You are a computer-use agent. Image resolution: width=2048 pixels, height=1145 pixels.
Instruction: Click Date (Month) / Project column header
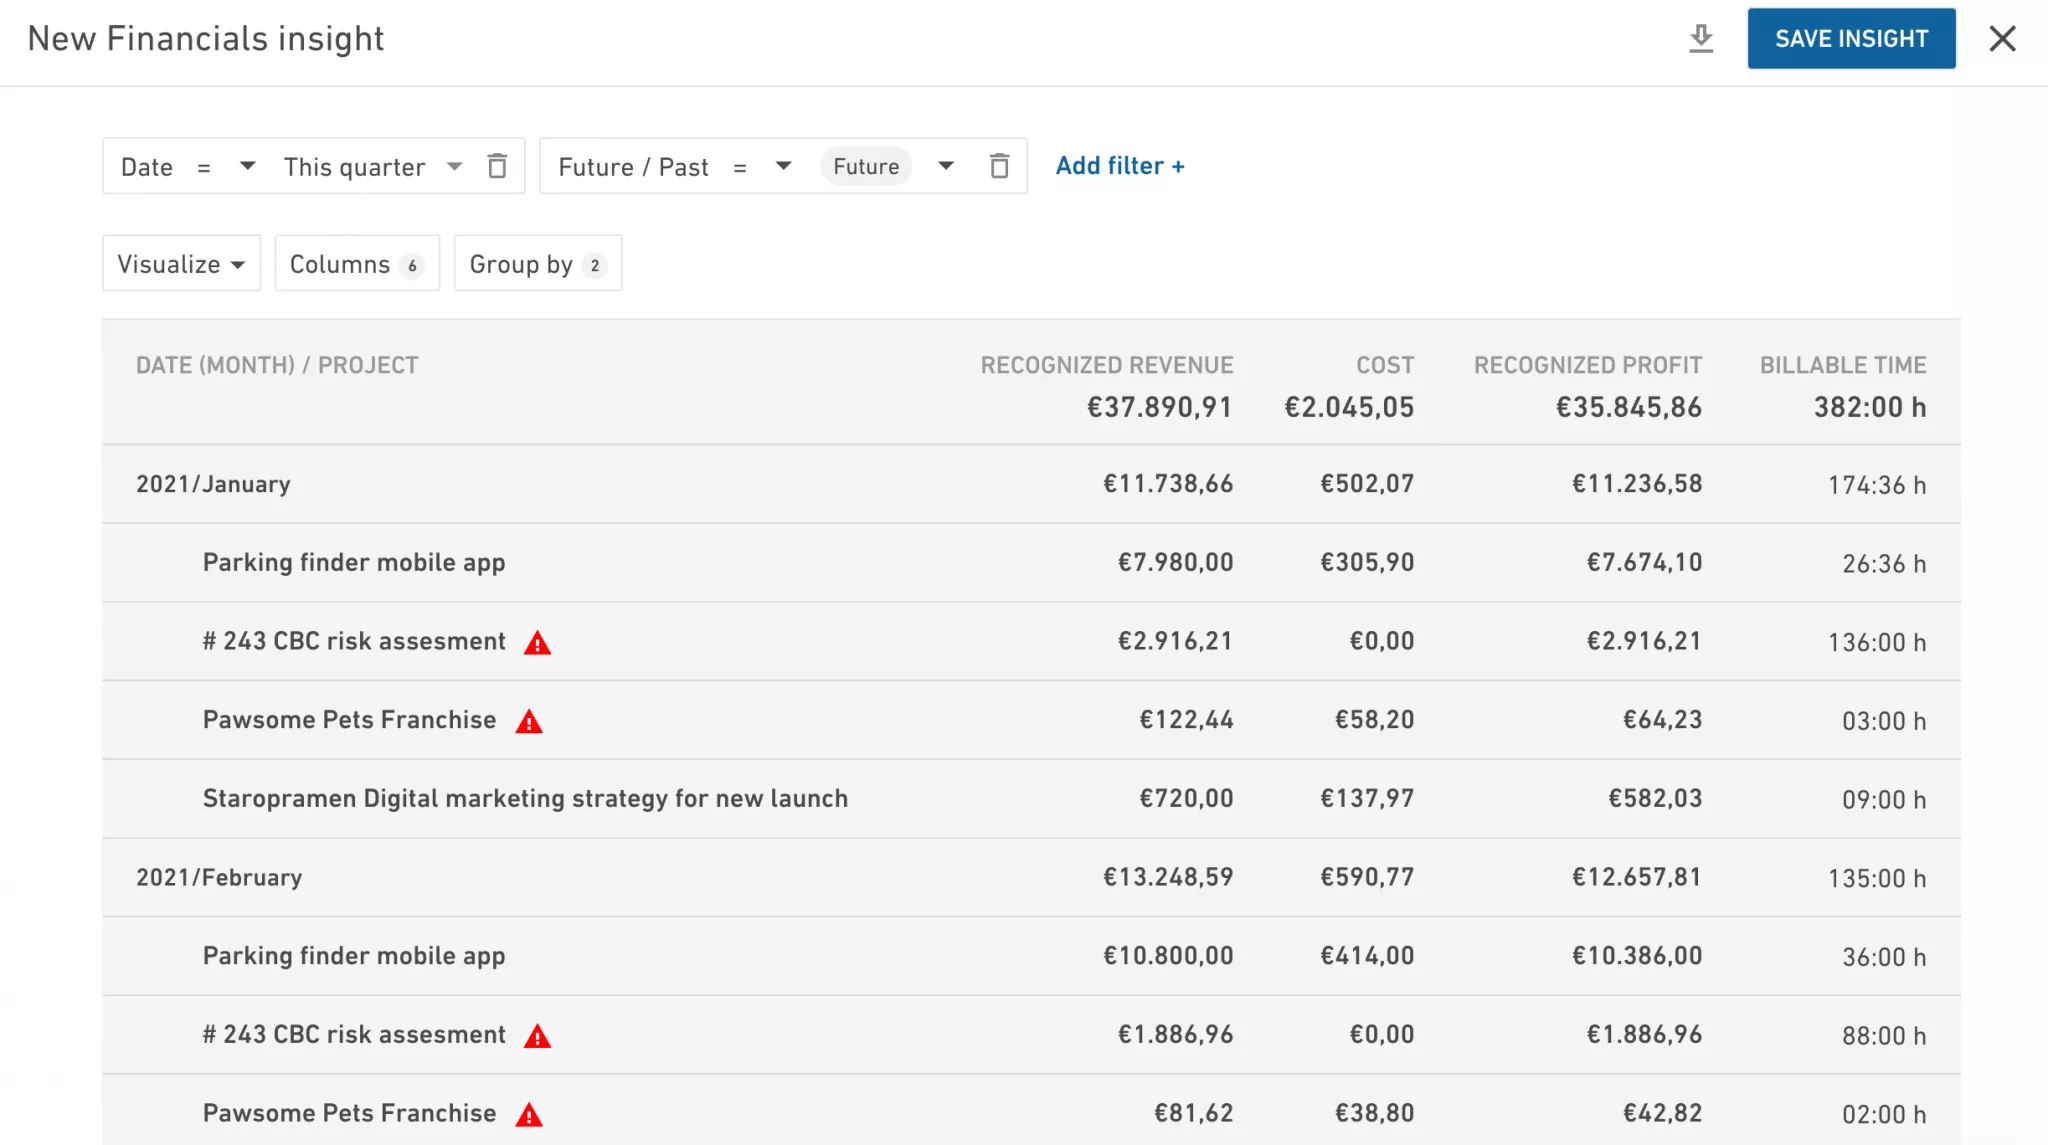click(x=277, y=365)
